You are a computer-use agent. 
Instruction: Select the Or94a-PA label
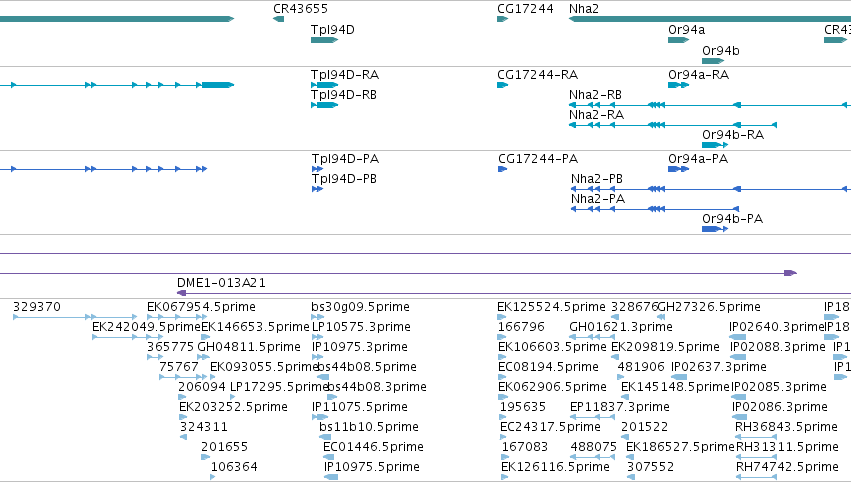pos(698,159)
